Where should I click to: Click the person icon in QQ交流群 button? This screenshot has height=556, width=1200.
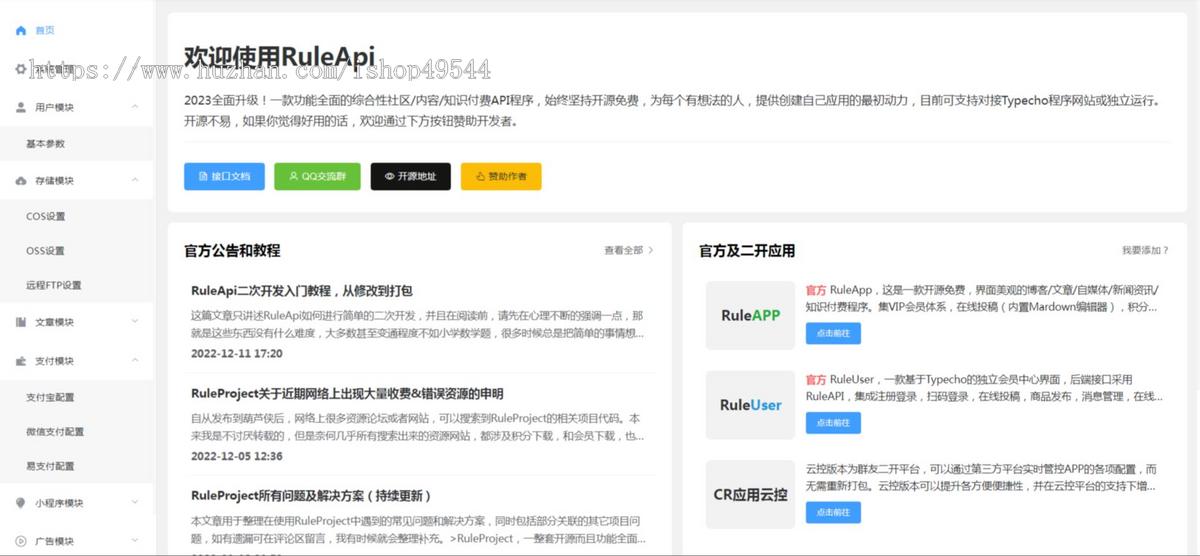coord(293,176)
